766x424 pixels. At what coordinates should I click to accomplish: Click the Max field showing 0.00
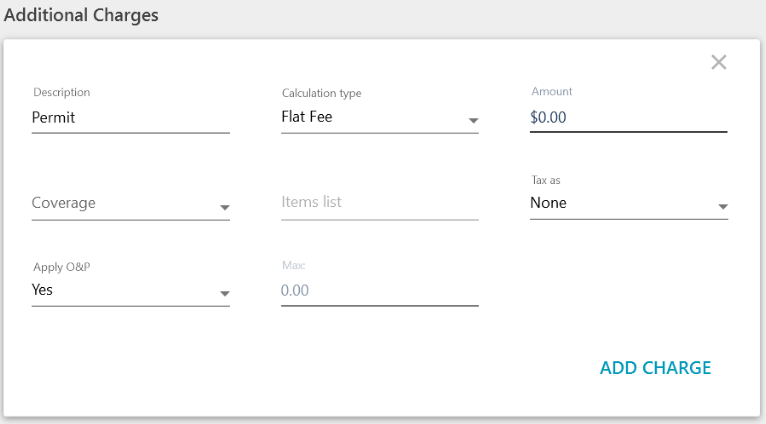(379, 290)
